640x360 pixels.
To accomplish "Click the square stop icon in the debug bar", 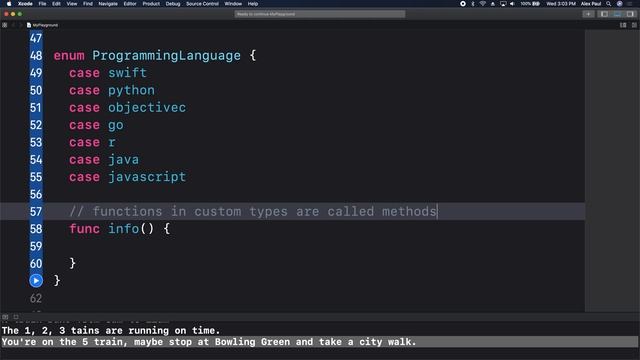I will coord(16,317).
